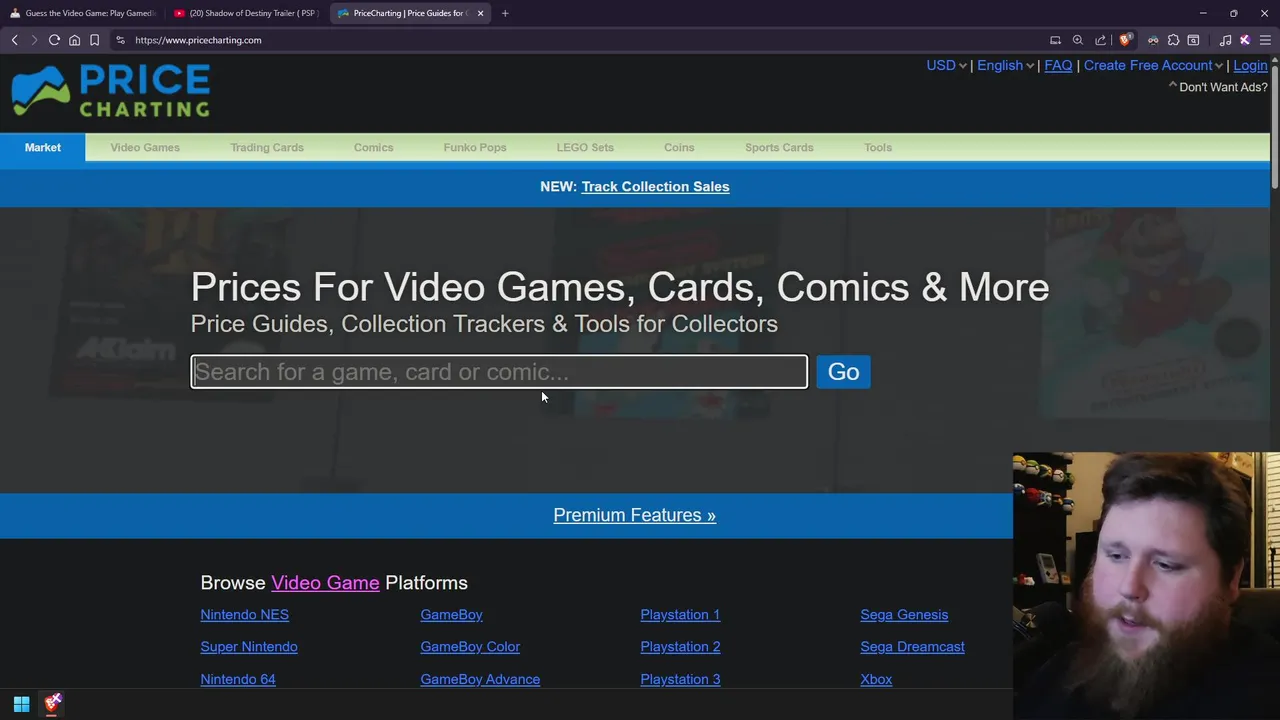
Task: Go back using the browser back arrow
Action: point(14,40)
